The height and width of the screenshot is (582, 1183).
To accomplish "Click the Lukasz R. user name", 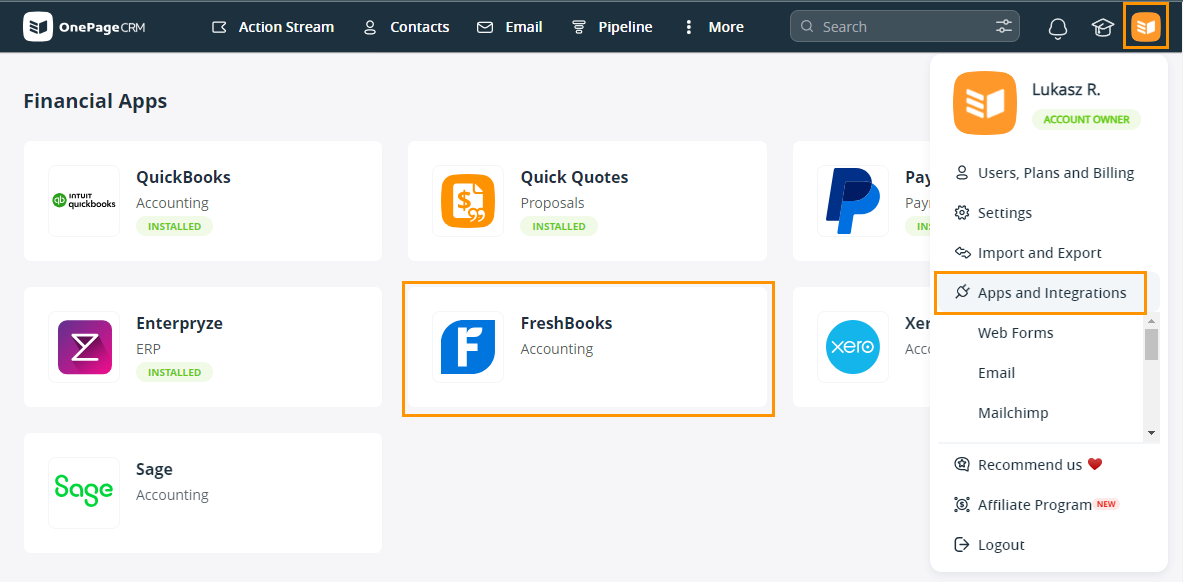I will (x=1066, y=90).
